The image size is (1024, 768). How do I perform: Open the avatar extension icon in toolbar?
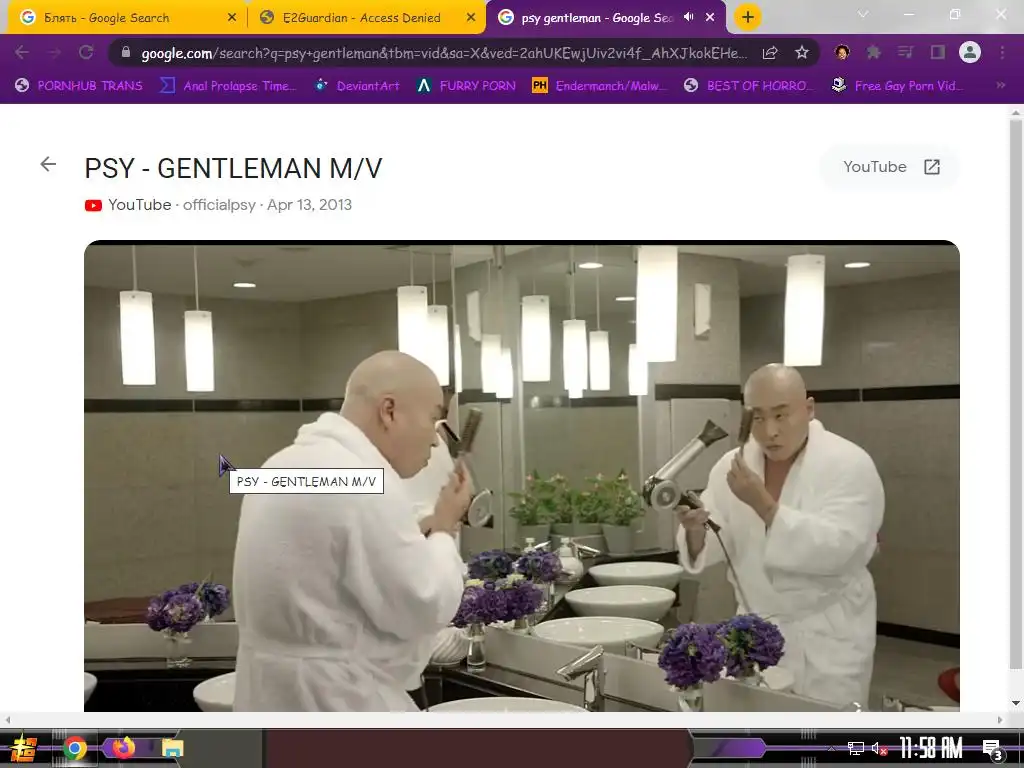point(842,52)
